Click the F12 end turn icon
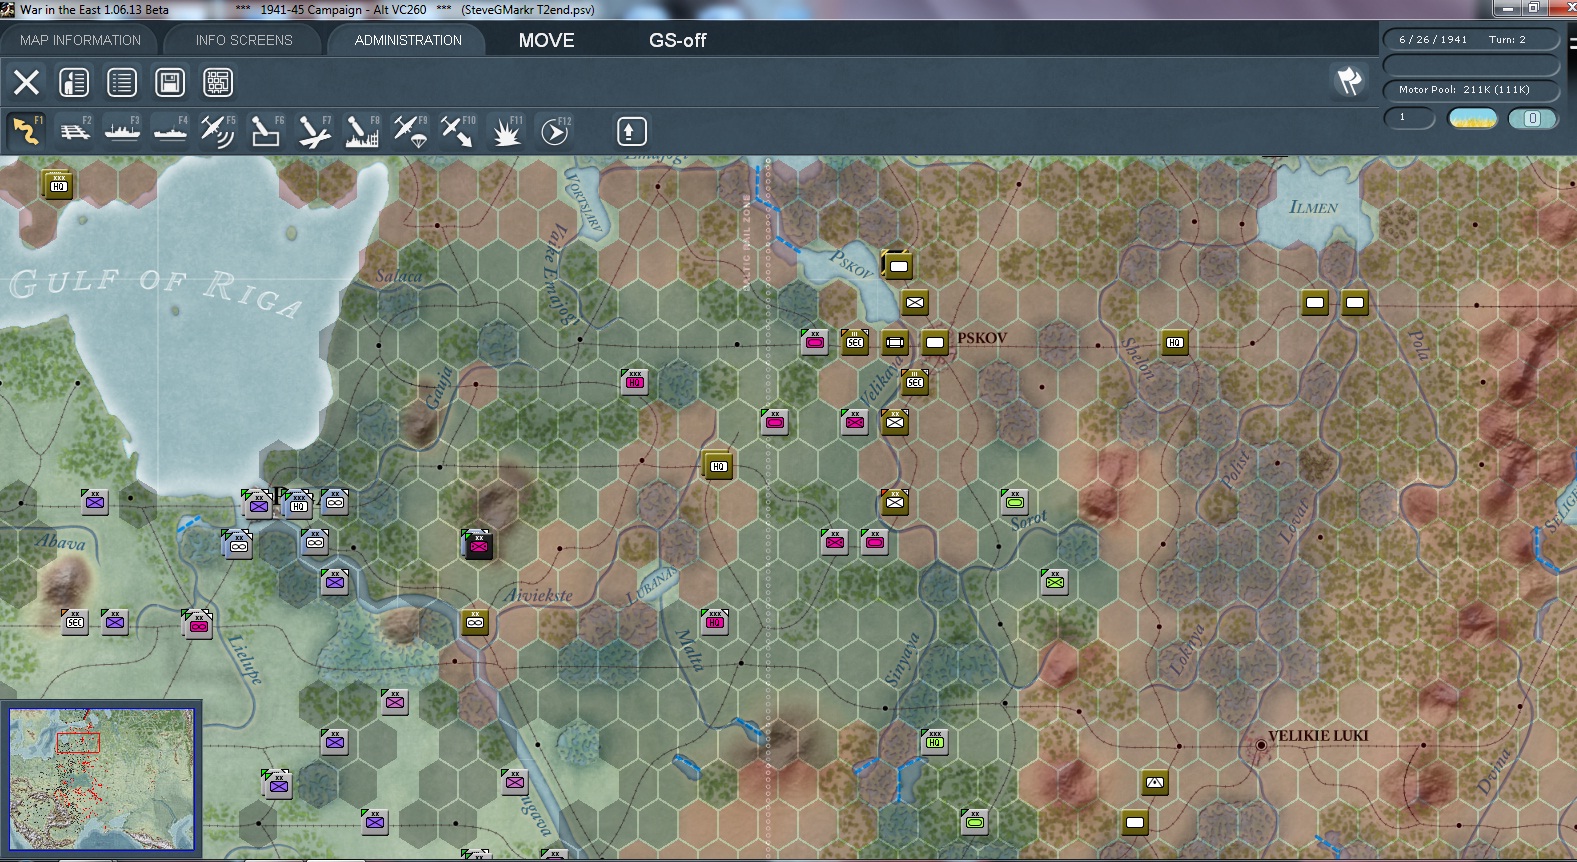Screen dimensions: 1577x862 click(555, 131)
